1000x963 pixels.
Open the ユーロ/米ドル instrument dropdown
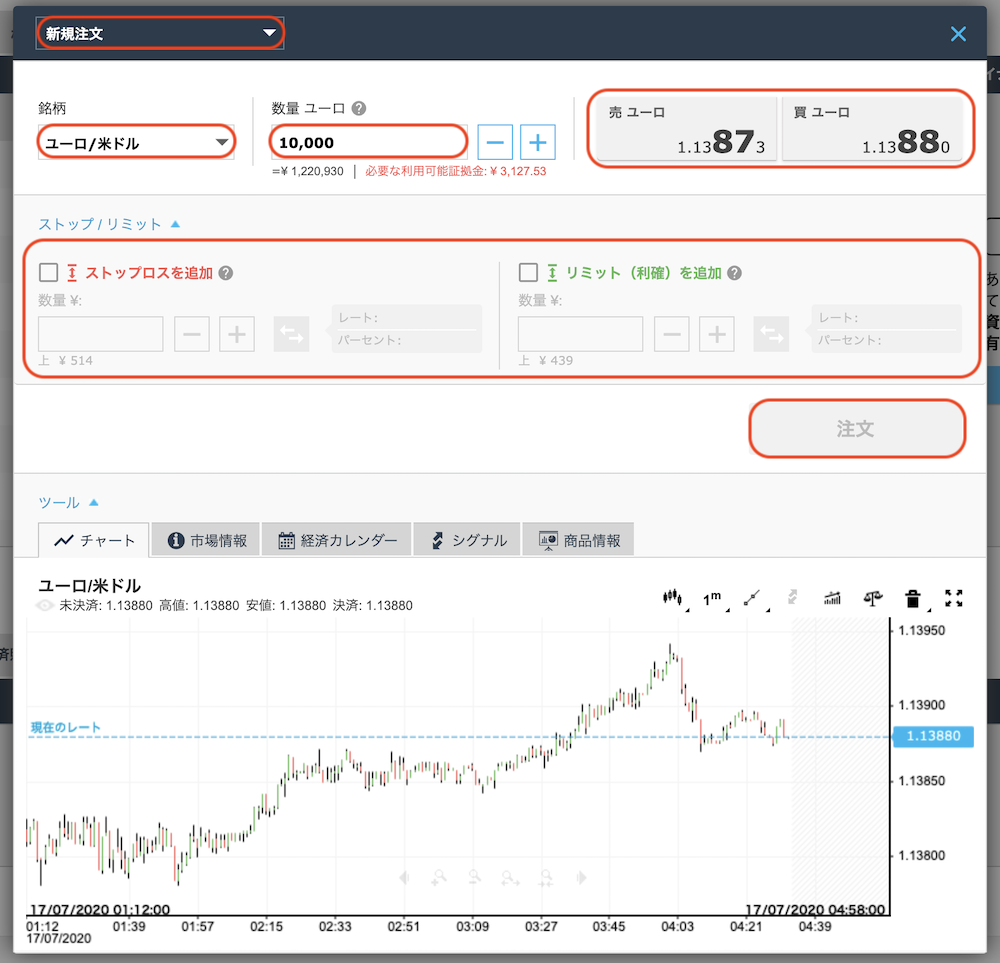[136, 141]
